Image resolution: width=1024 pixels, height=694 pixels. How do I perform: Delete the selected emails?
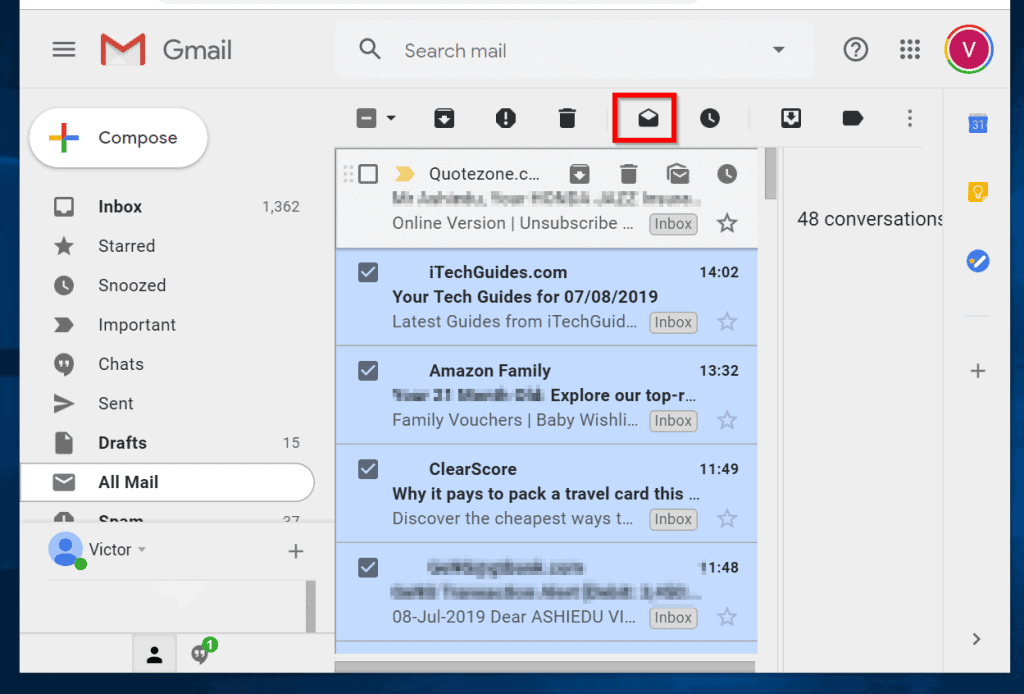coord(567,118)
